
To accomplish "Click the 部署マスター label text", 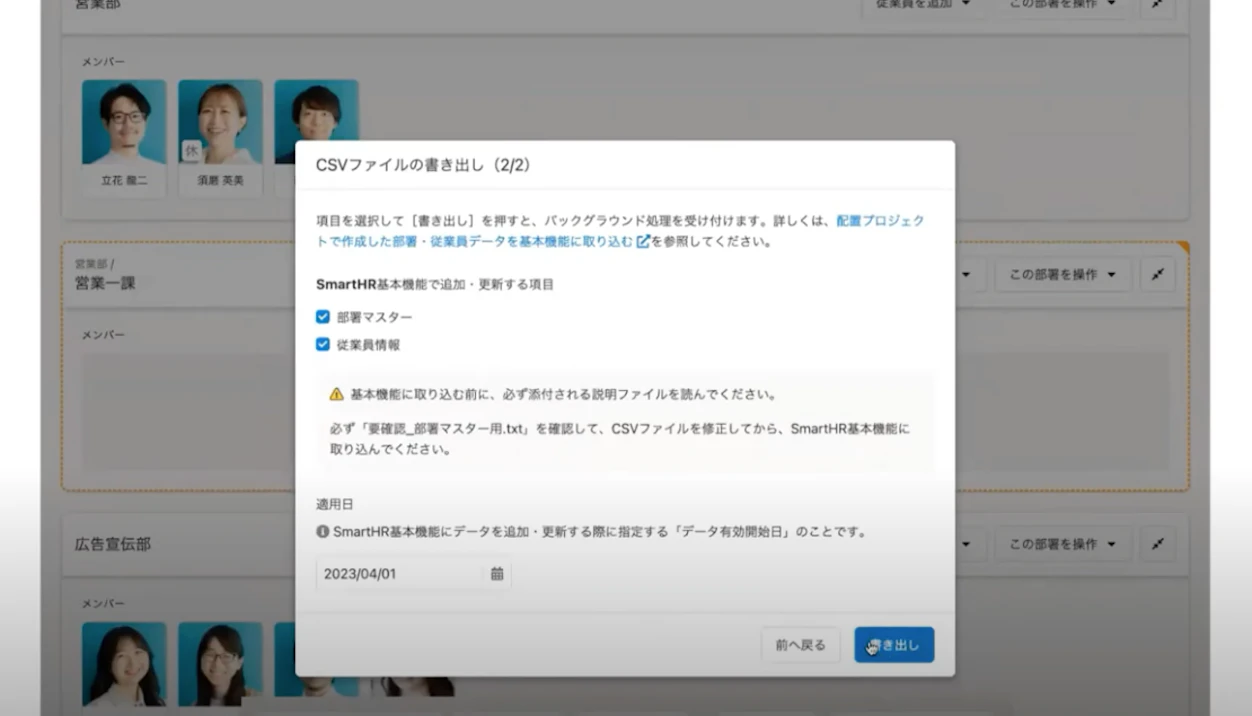I will click(374, 317).
